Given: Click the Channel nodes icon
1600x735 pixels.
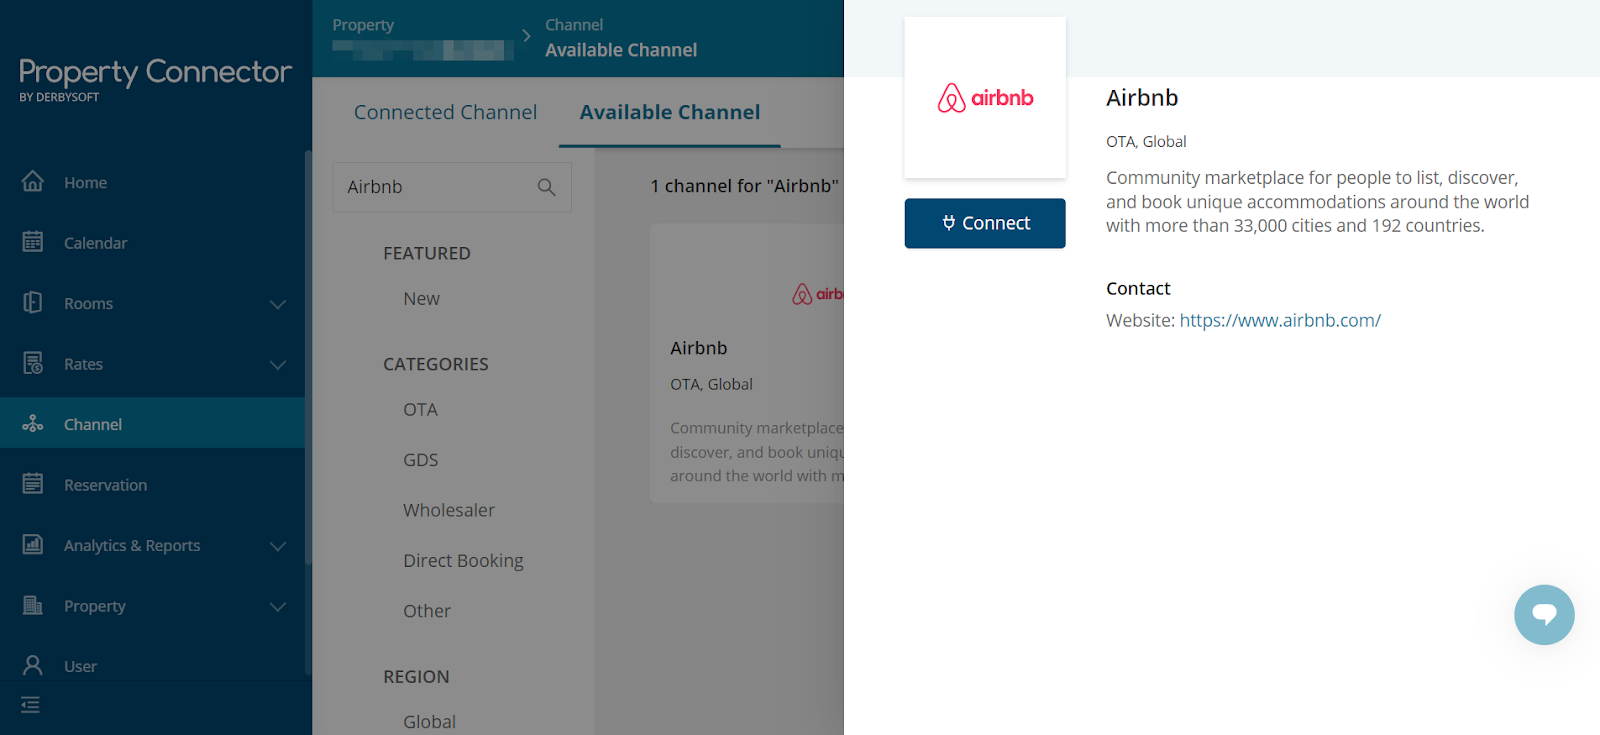Looking at the screenshot, I should coord(33,423).
